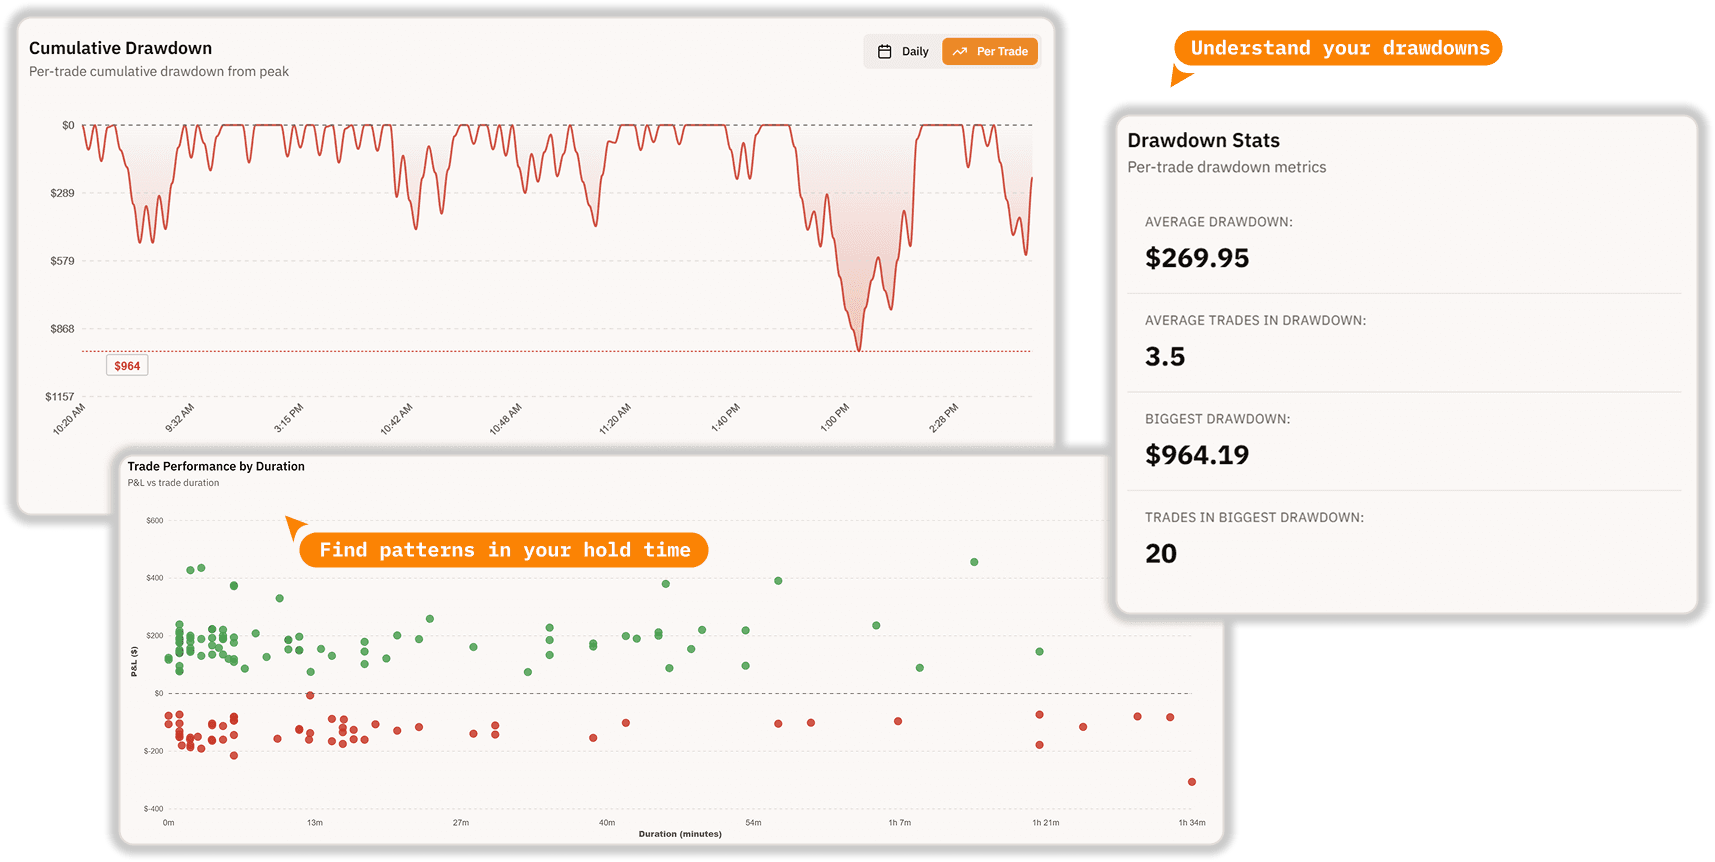The height and width of the screenshot is (862, 1715).
Task: Click 'TRADES IN BIGGEST DRAWDOWN:' label
Action: (x=1254, y=518)
